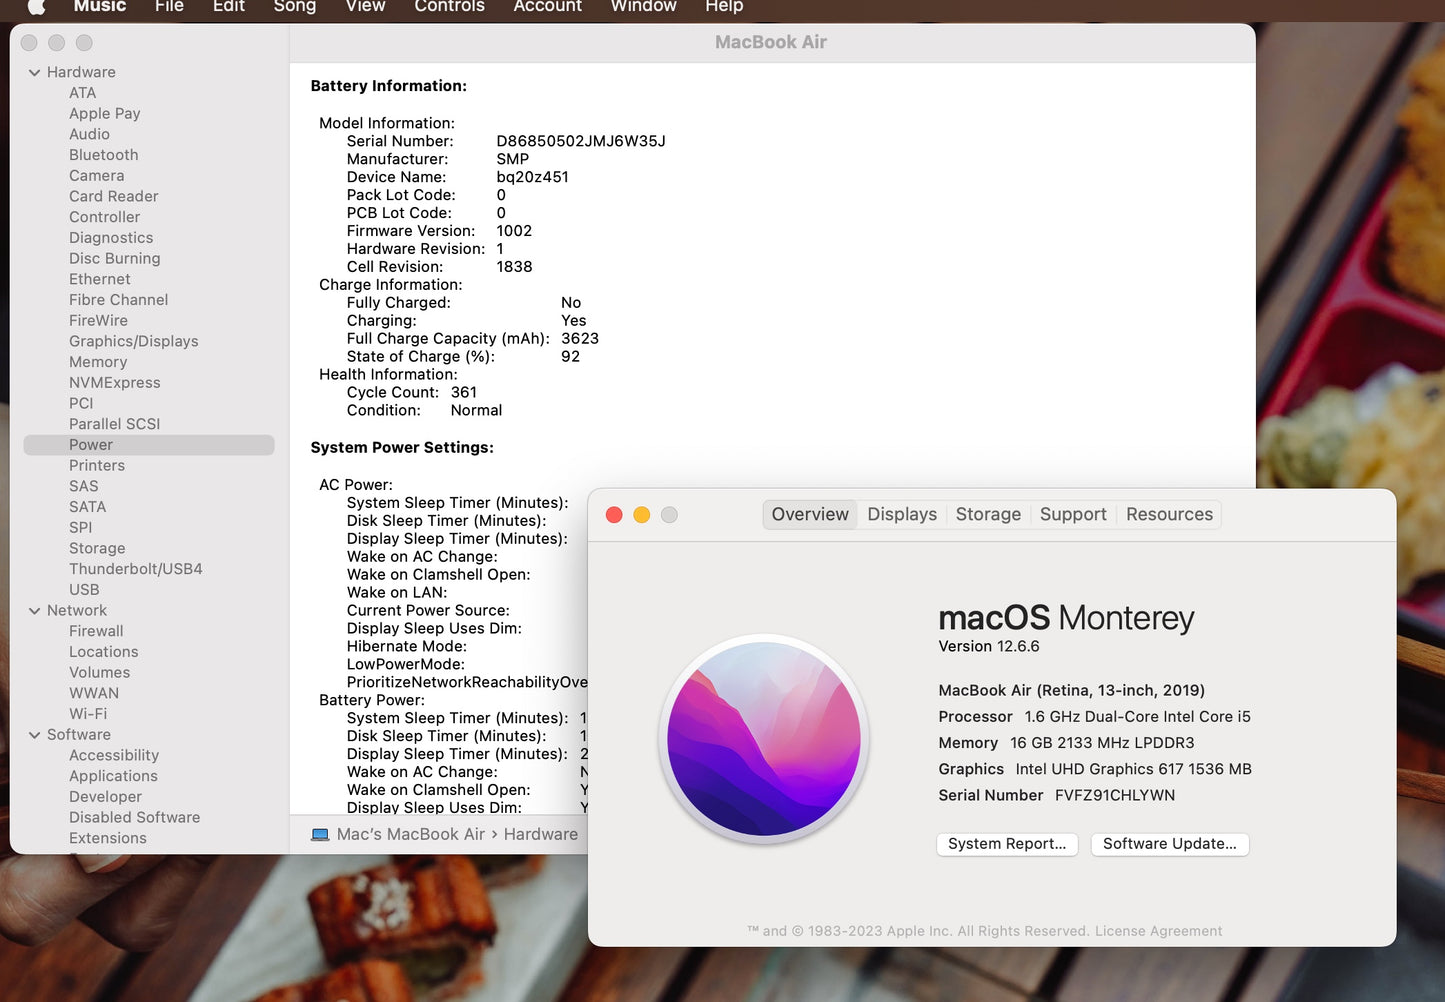This screenshot has height=1002, width=1445.
Task: Click the macOS Monterey logo image
Action: pos(764,739)
